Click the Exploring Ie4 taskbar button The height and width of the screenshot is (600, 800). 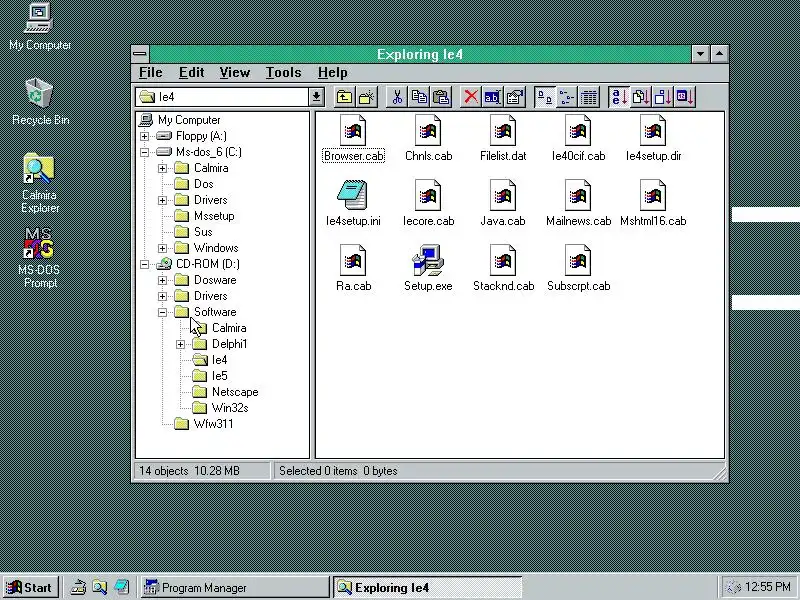pyautogui.click(x=428, y=587)
